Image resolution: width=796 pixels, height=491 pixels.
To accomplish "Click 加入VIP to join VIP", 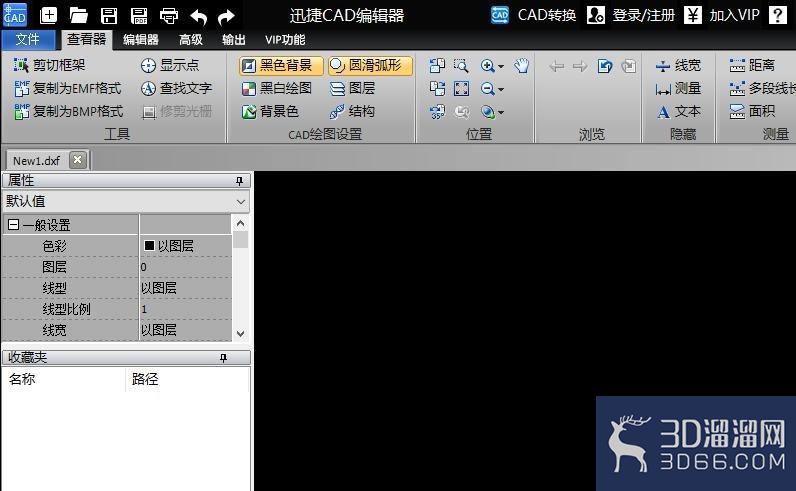I will [722, 15].
